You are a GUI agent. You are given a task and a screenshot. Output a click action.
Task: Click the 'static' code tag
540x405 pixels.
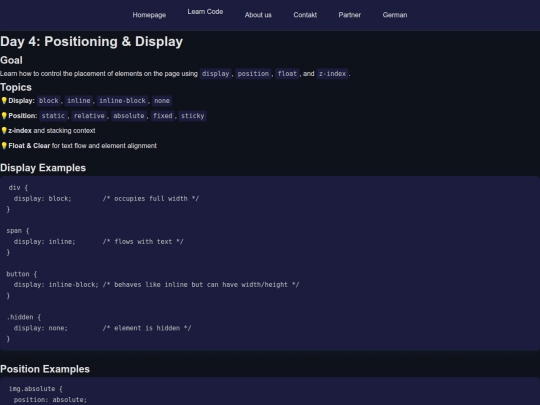point(53,116)
